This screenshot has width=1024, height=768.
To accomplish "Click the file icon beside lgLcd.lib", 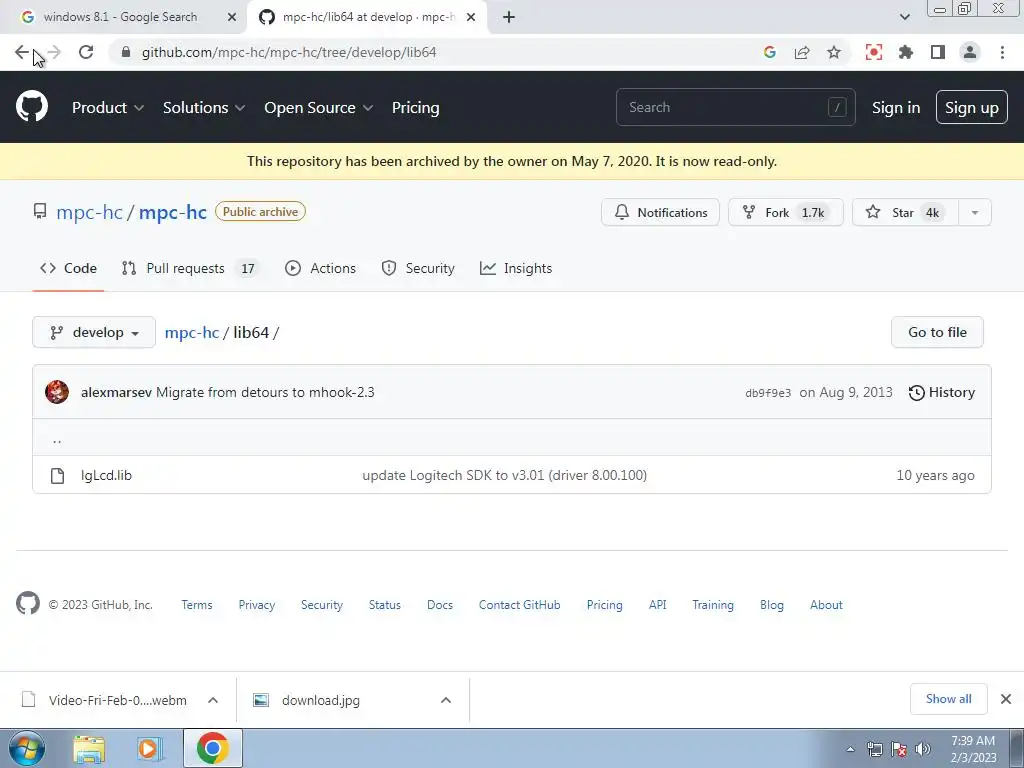I will 57,475.
